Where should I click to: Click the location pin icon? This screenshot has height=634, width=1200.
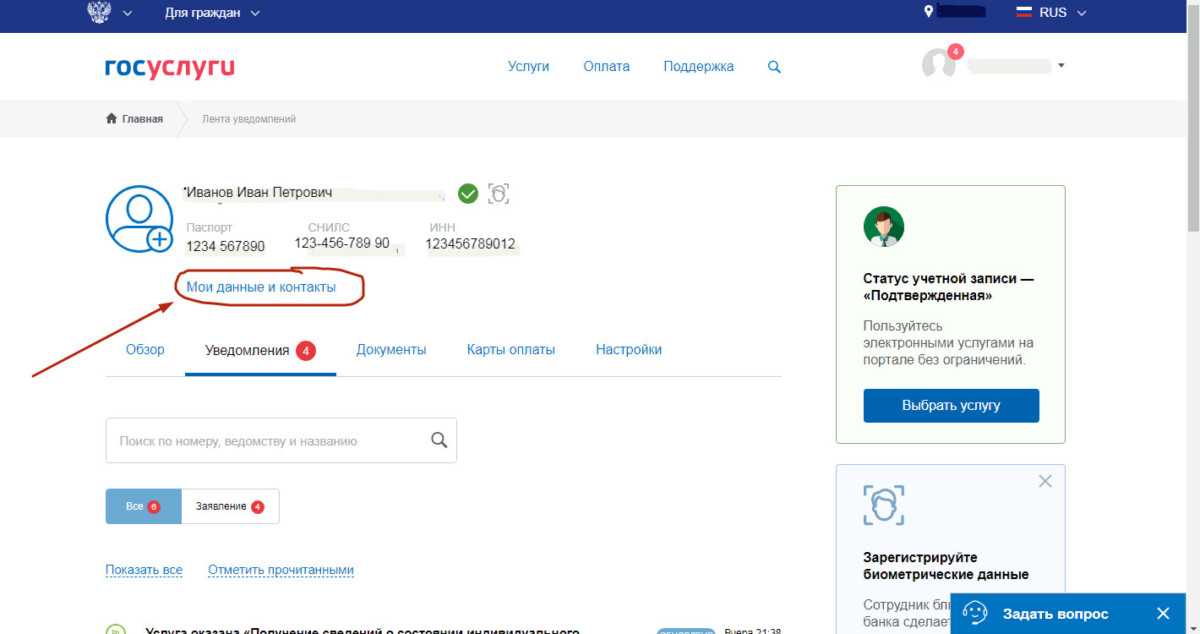pos(929,12)
